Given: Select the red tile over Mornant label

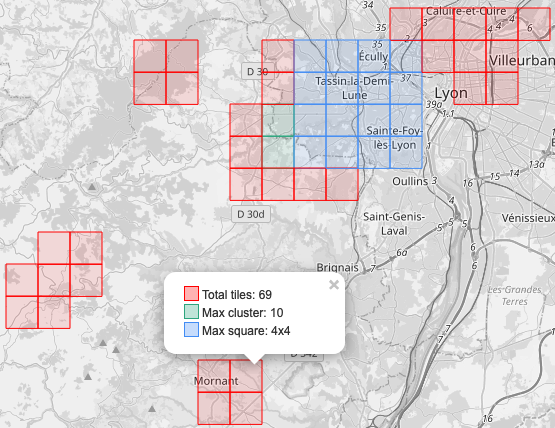Looking at the screenshot, I should (214, 376).
